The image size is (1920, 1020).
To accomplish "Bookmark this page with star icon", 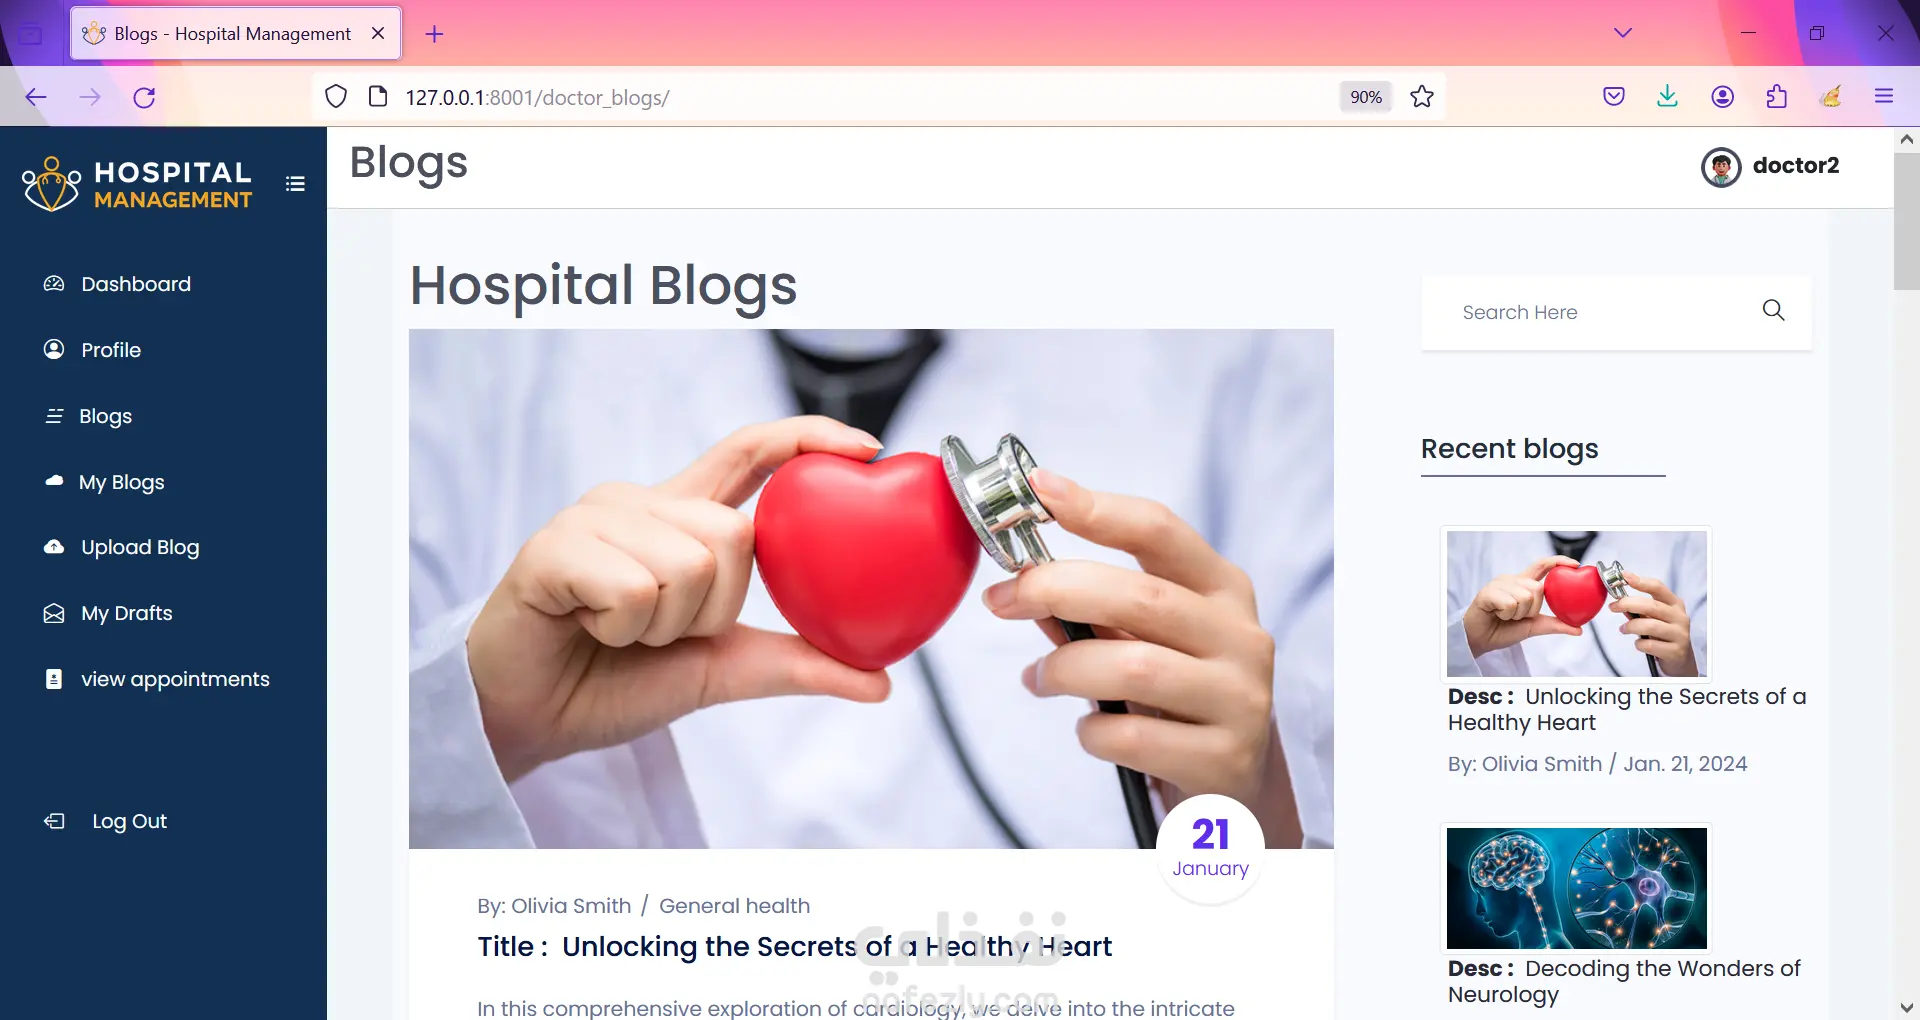I will 1422,97.
